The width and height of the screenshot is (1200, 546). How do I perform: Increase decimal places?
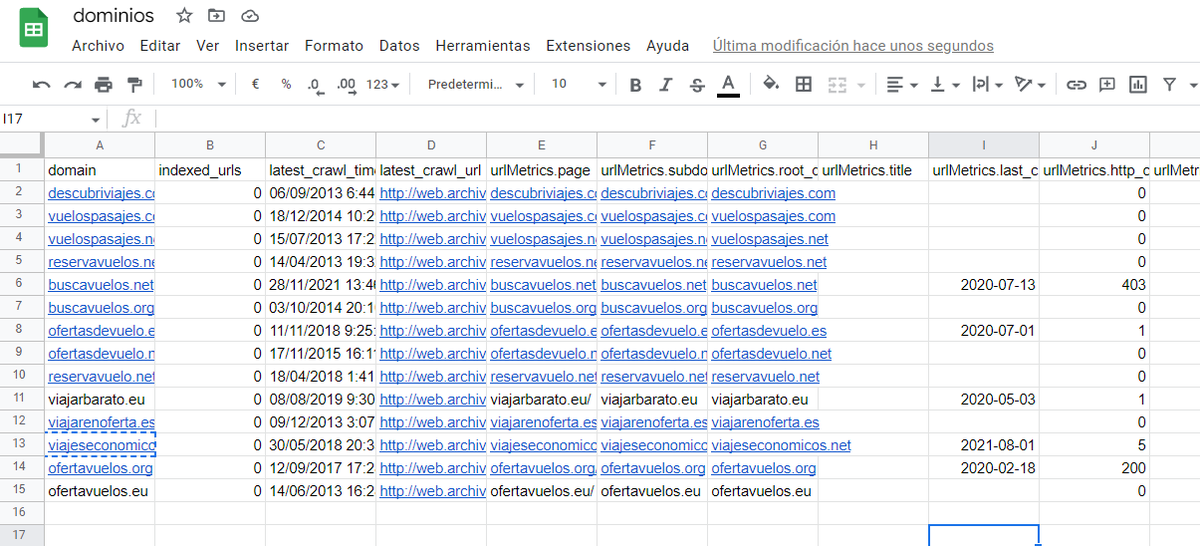346,85
